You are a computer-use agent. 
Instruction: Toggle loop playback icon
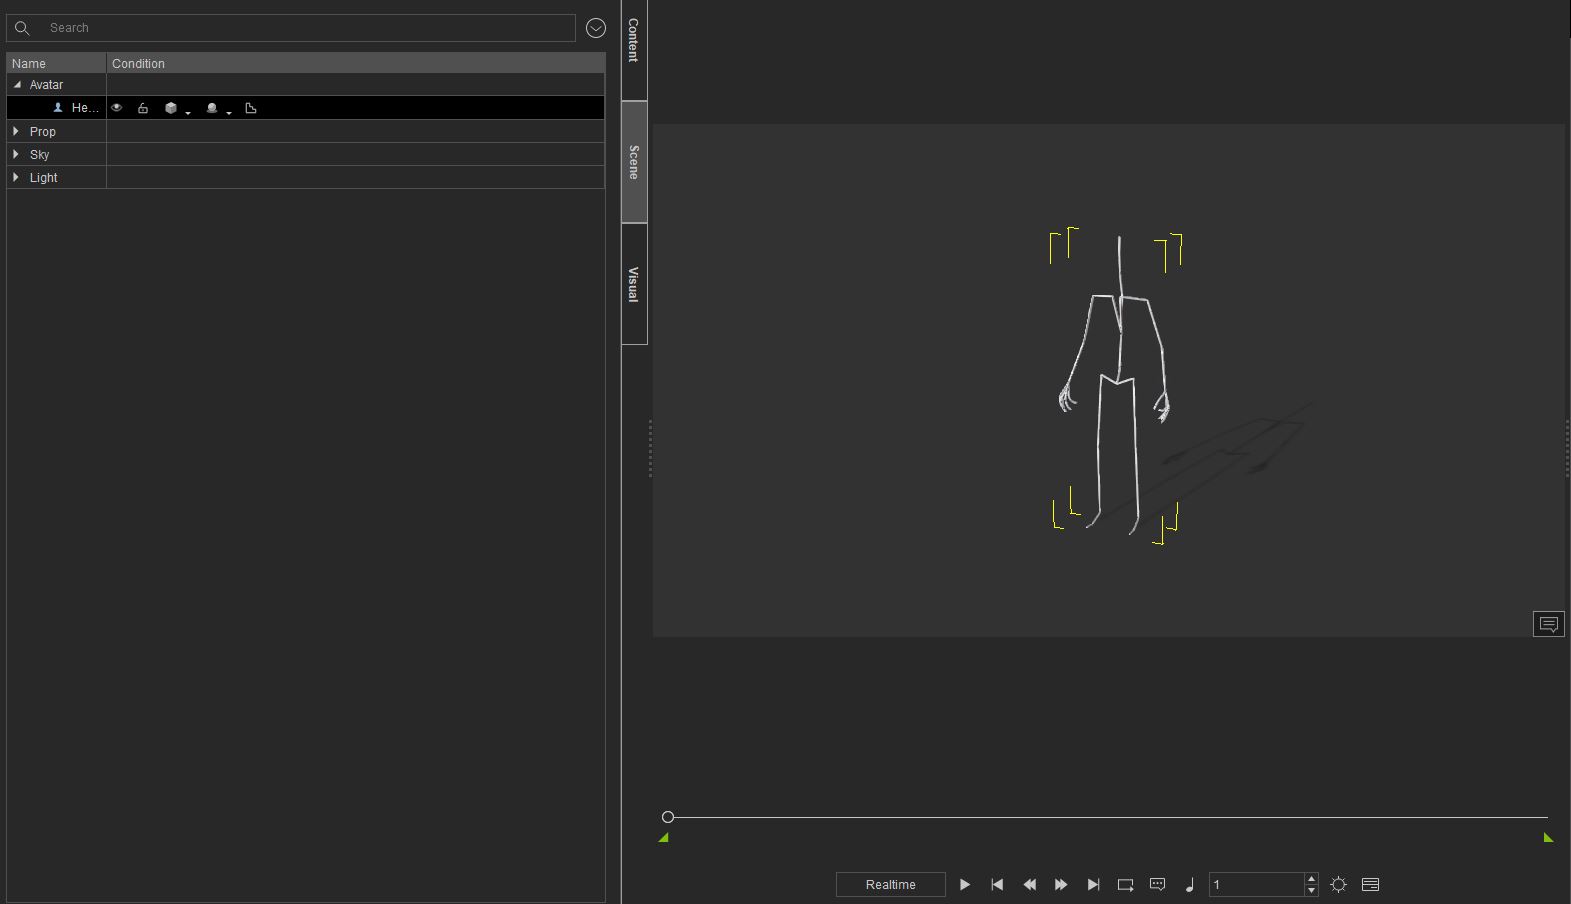click(x=1125, y=884)
